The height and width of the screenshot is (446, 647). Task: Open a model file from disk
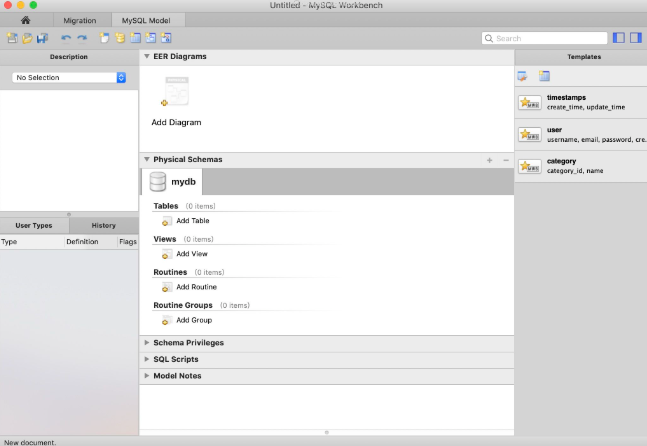27,38
